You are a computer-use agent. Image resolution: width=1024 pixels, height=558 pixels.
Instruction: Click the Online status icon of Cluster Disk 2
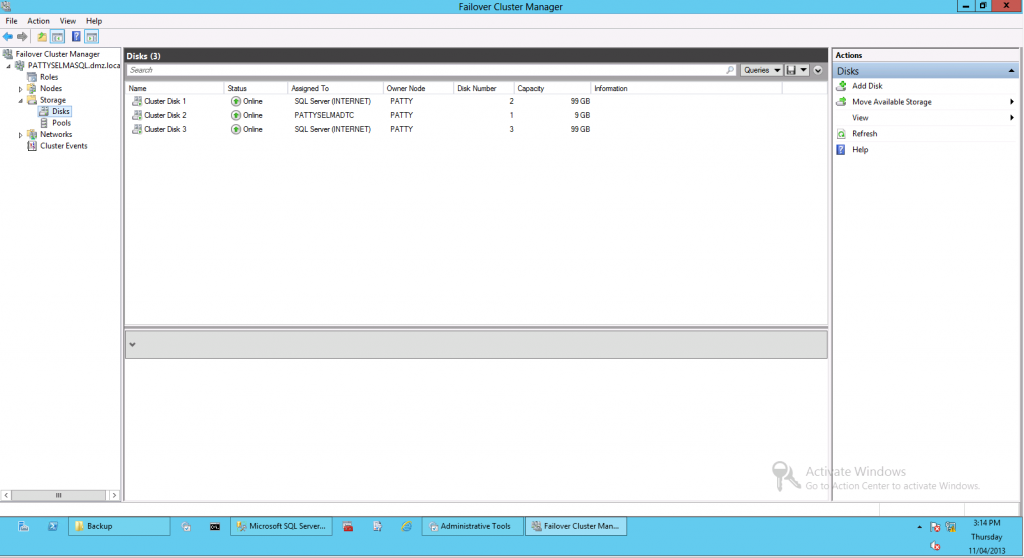click(236, 115)
